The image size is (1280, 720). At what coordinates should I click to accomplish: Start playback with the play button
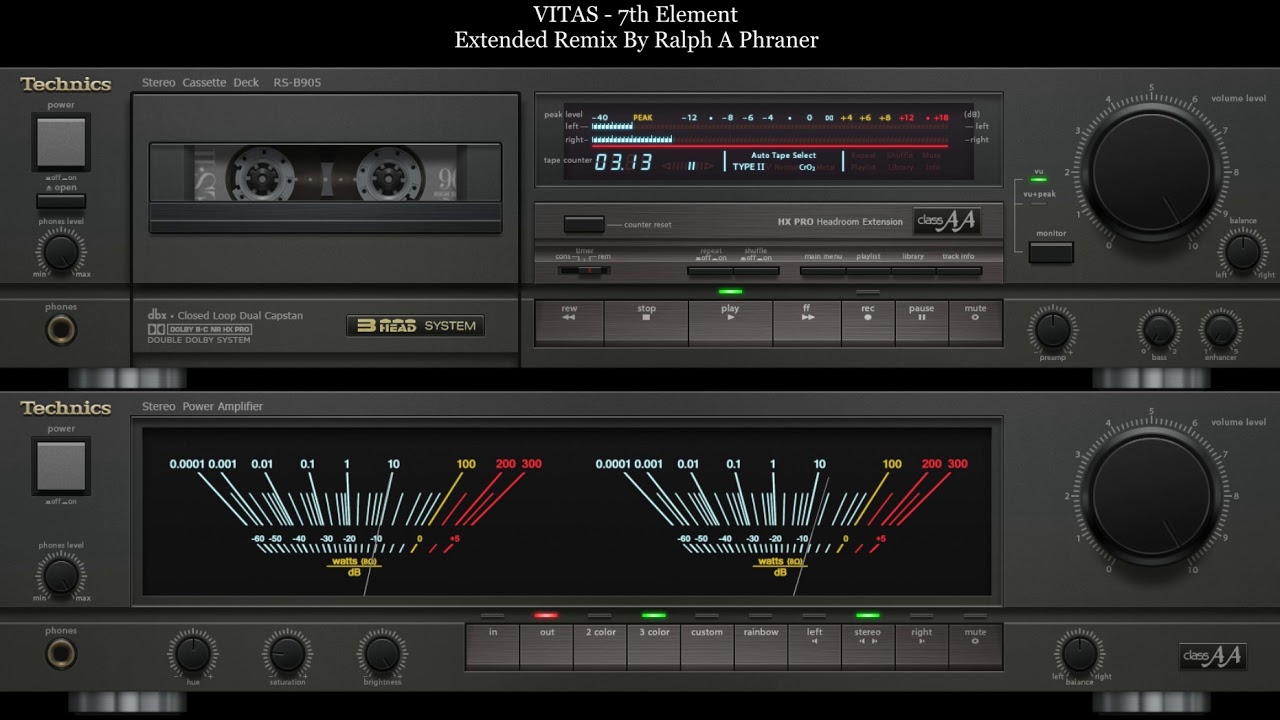pos(730,322)
